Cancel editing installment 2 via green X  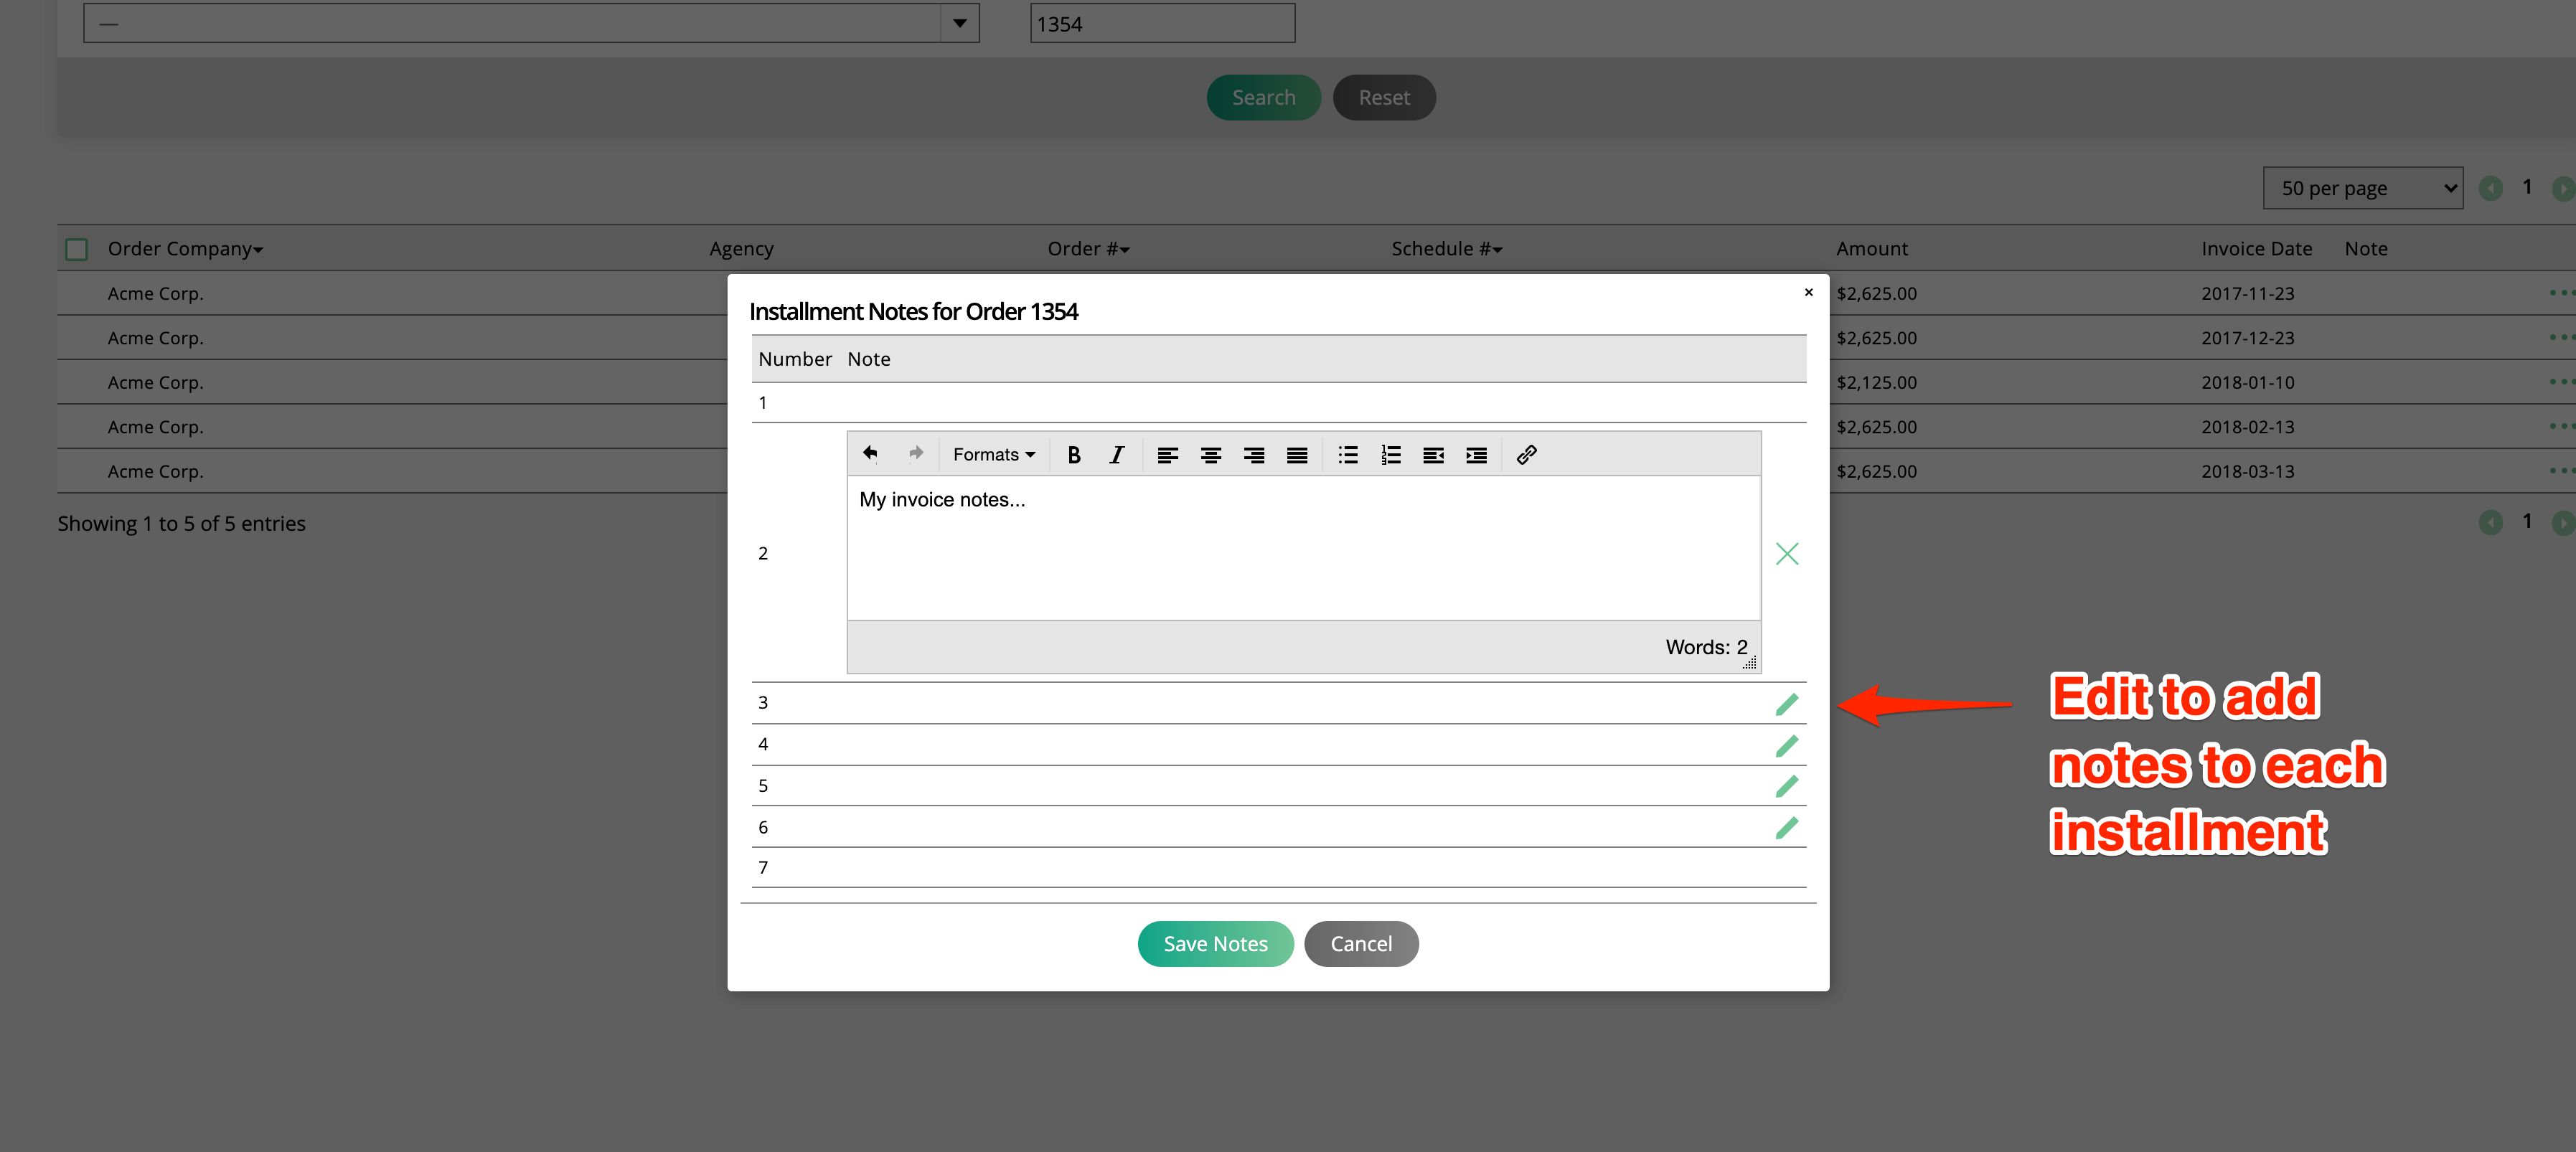tap(1788, 553)
